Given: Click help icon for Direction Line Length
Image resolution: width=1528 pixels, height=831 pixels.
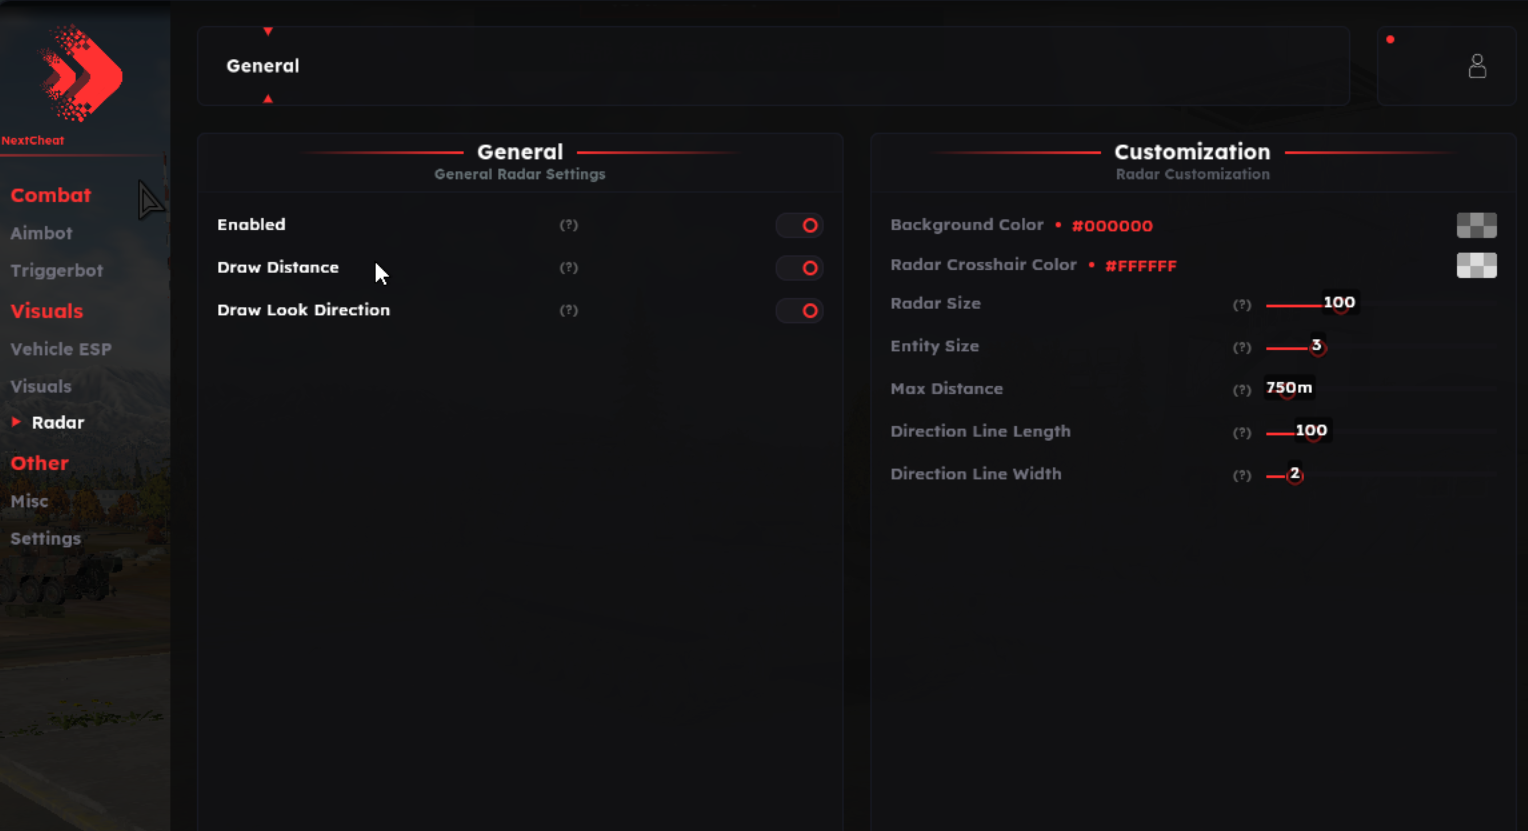Looking at the screenshot, I should click(1242, 433).
